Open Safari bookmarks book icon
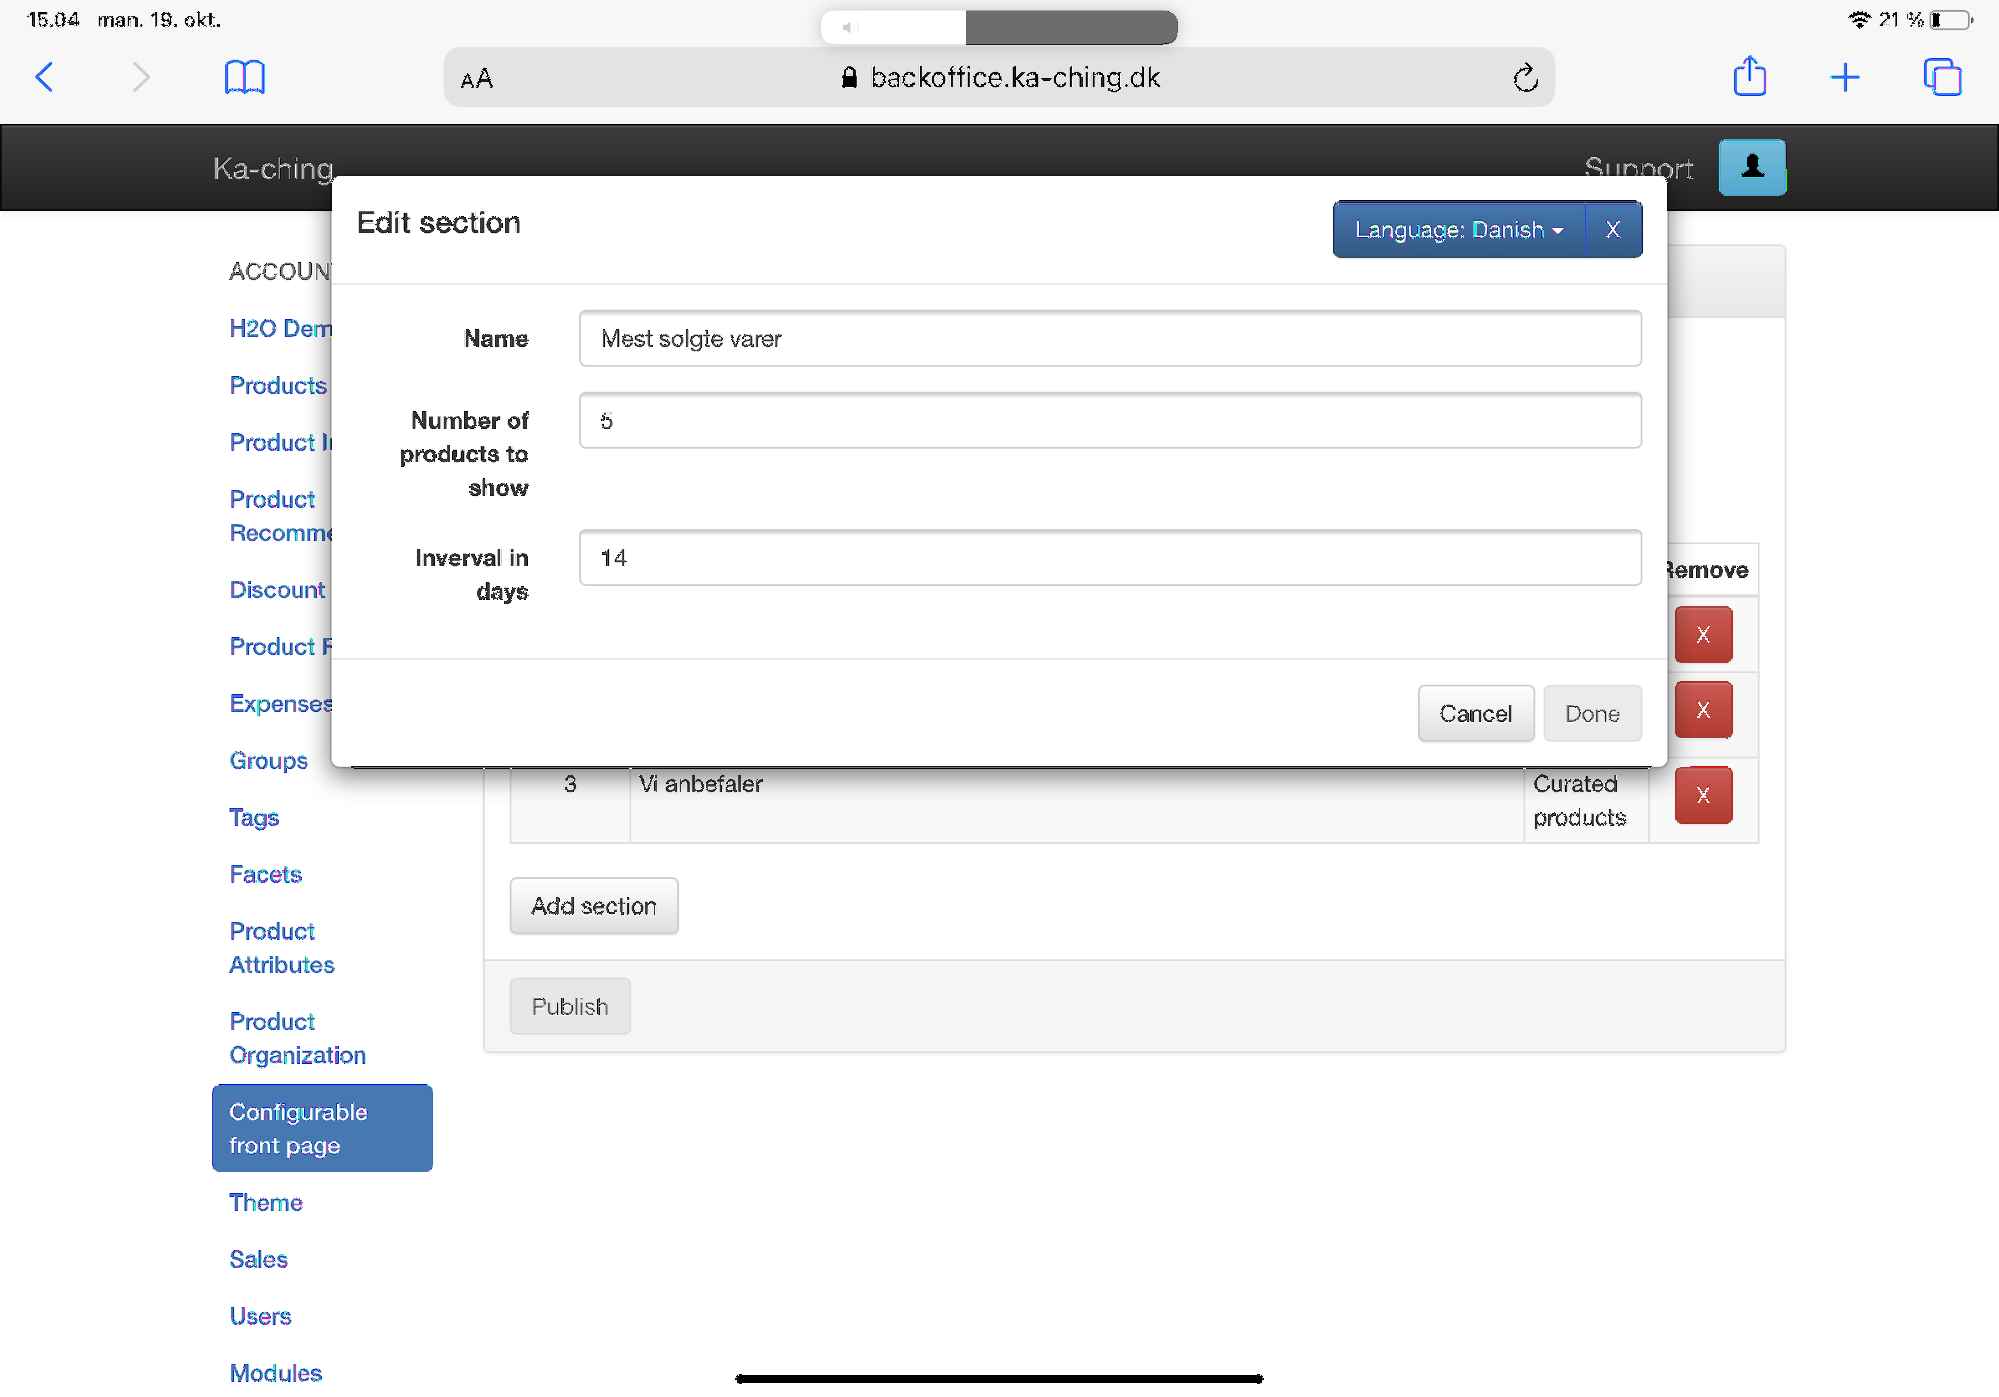Image resolution: width=1999 pixels, height=1397 pixels. pos(244,77)
